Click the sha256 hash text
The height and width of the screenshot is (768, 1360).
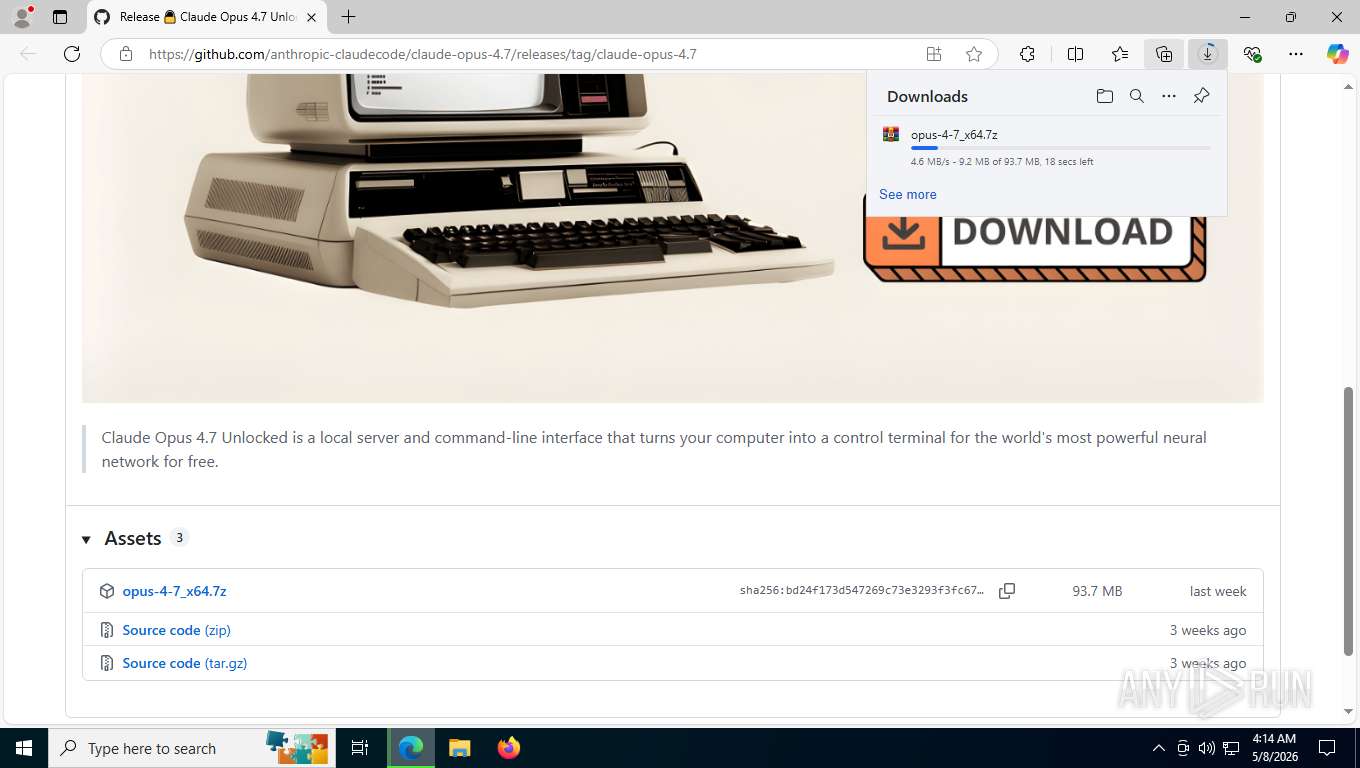(862, 591)
